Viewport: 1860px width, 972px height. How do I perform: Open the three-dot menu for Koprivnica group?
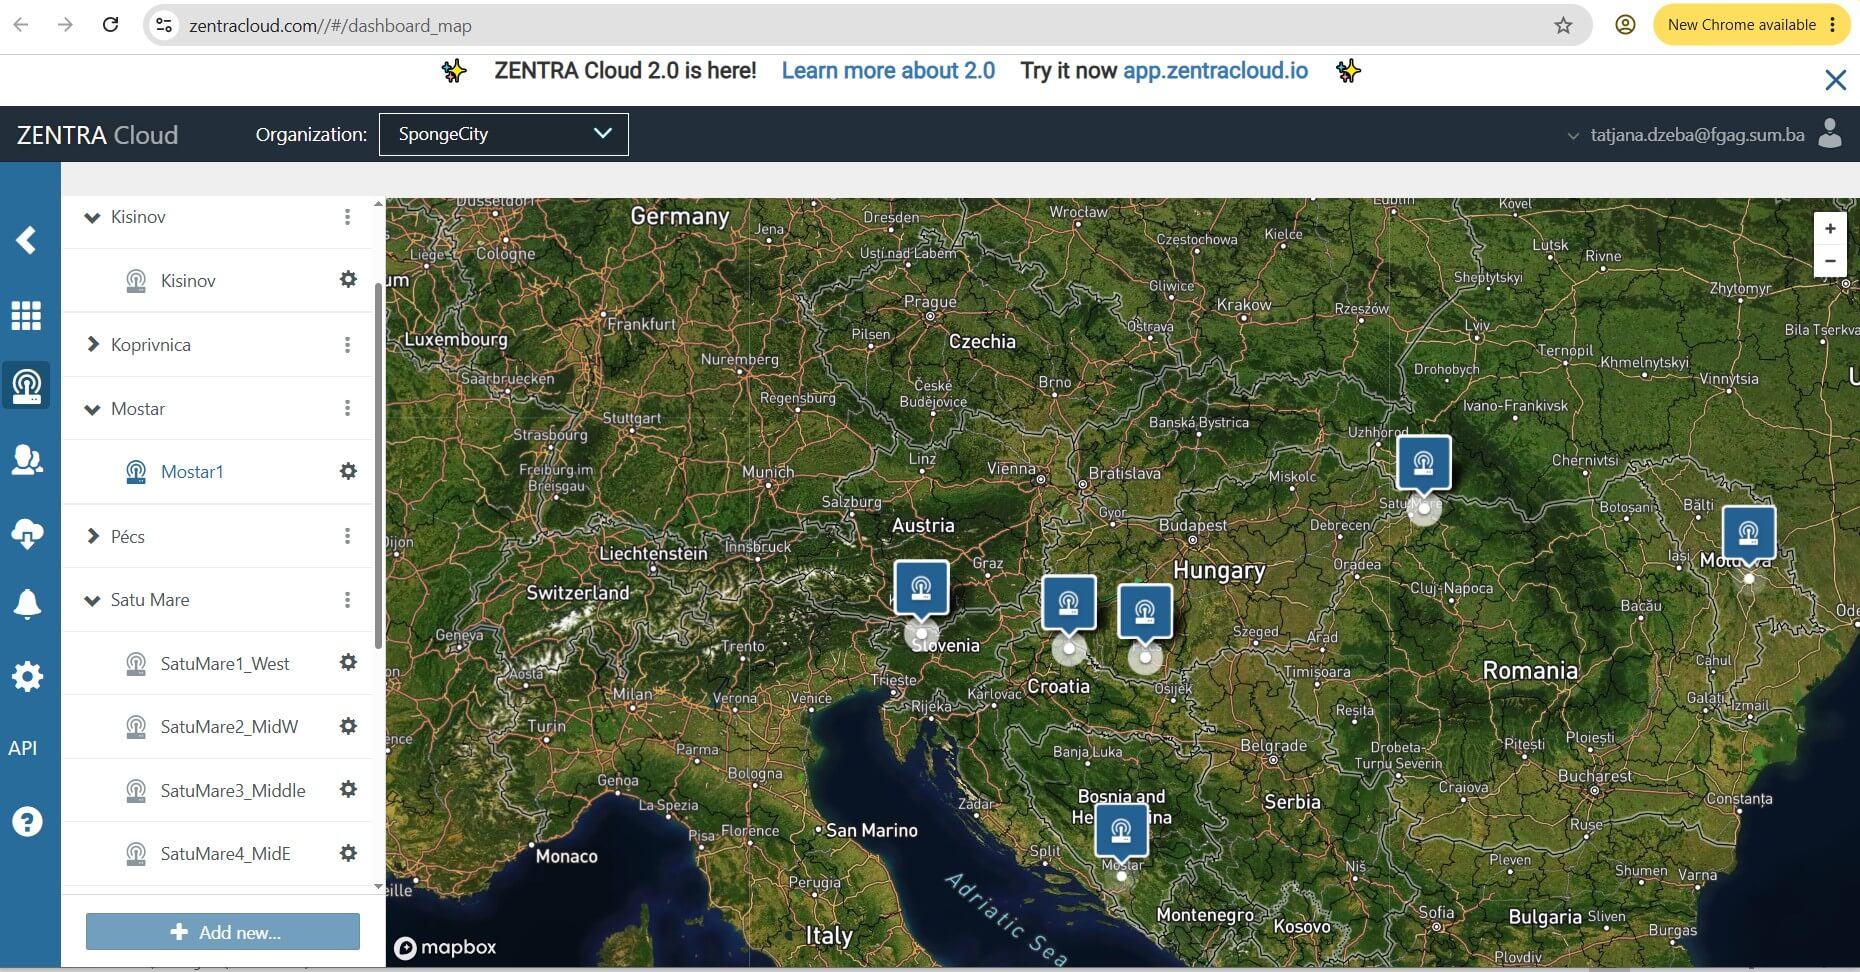[347, 345]
